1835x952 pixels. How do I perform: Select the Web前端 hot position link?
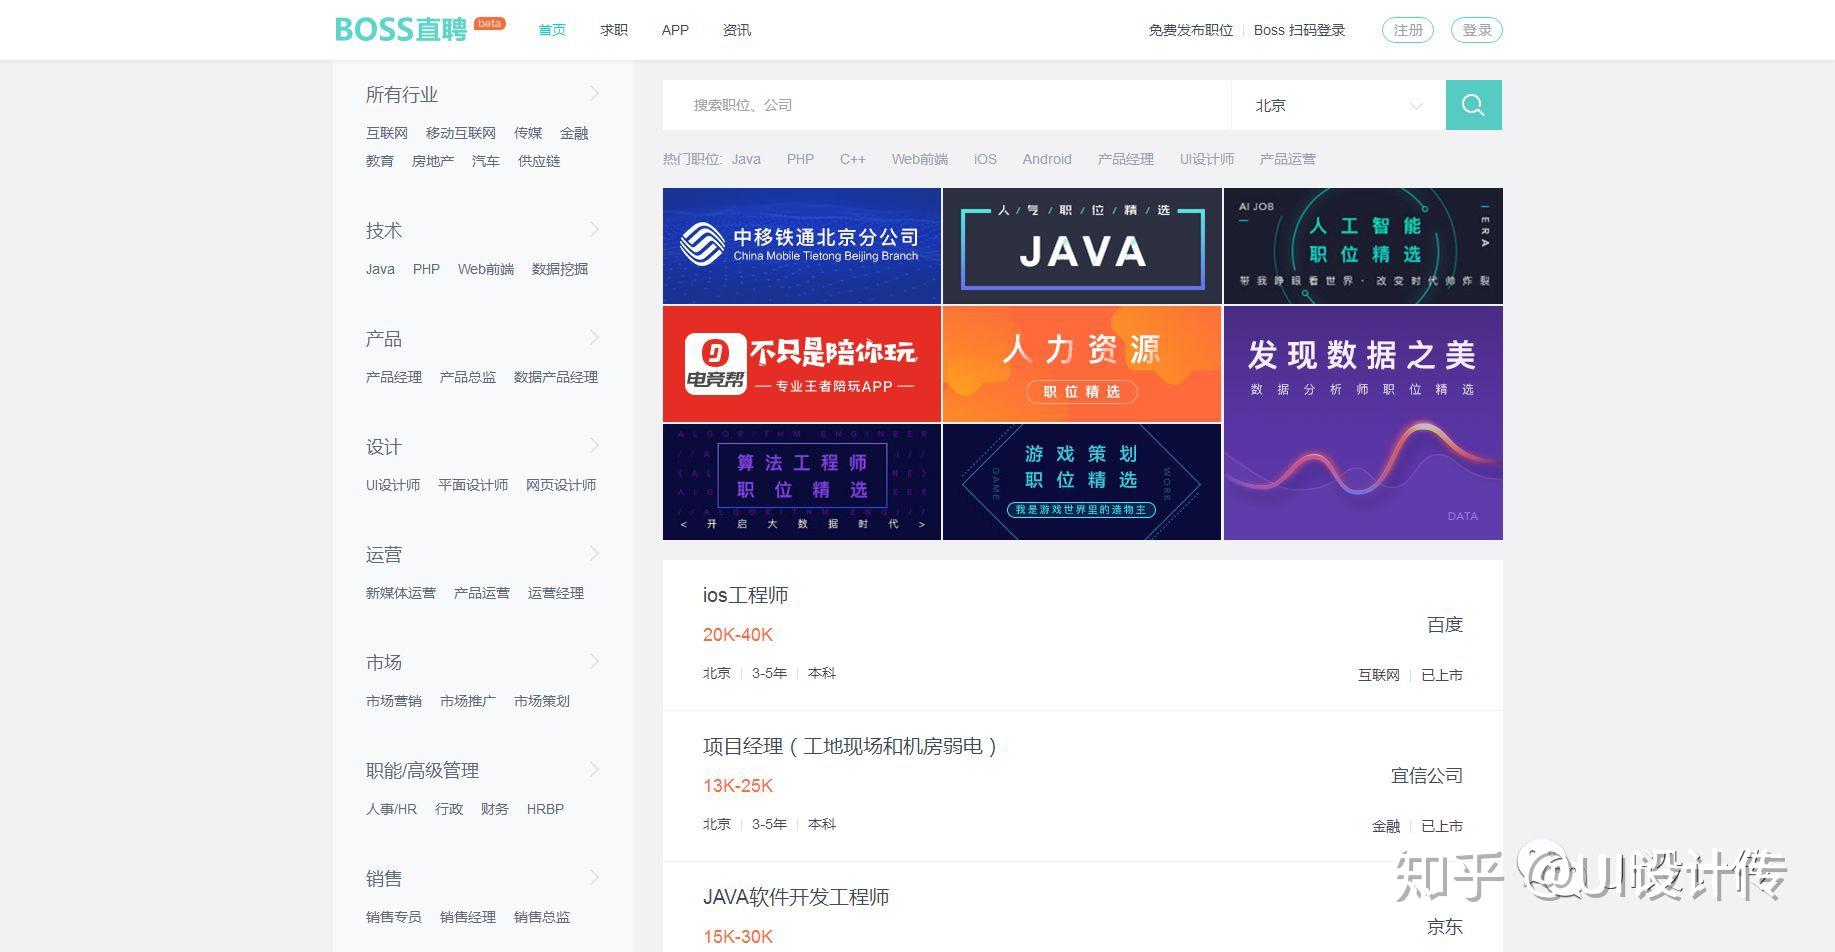[920, 159]
